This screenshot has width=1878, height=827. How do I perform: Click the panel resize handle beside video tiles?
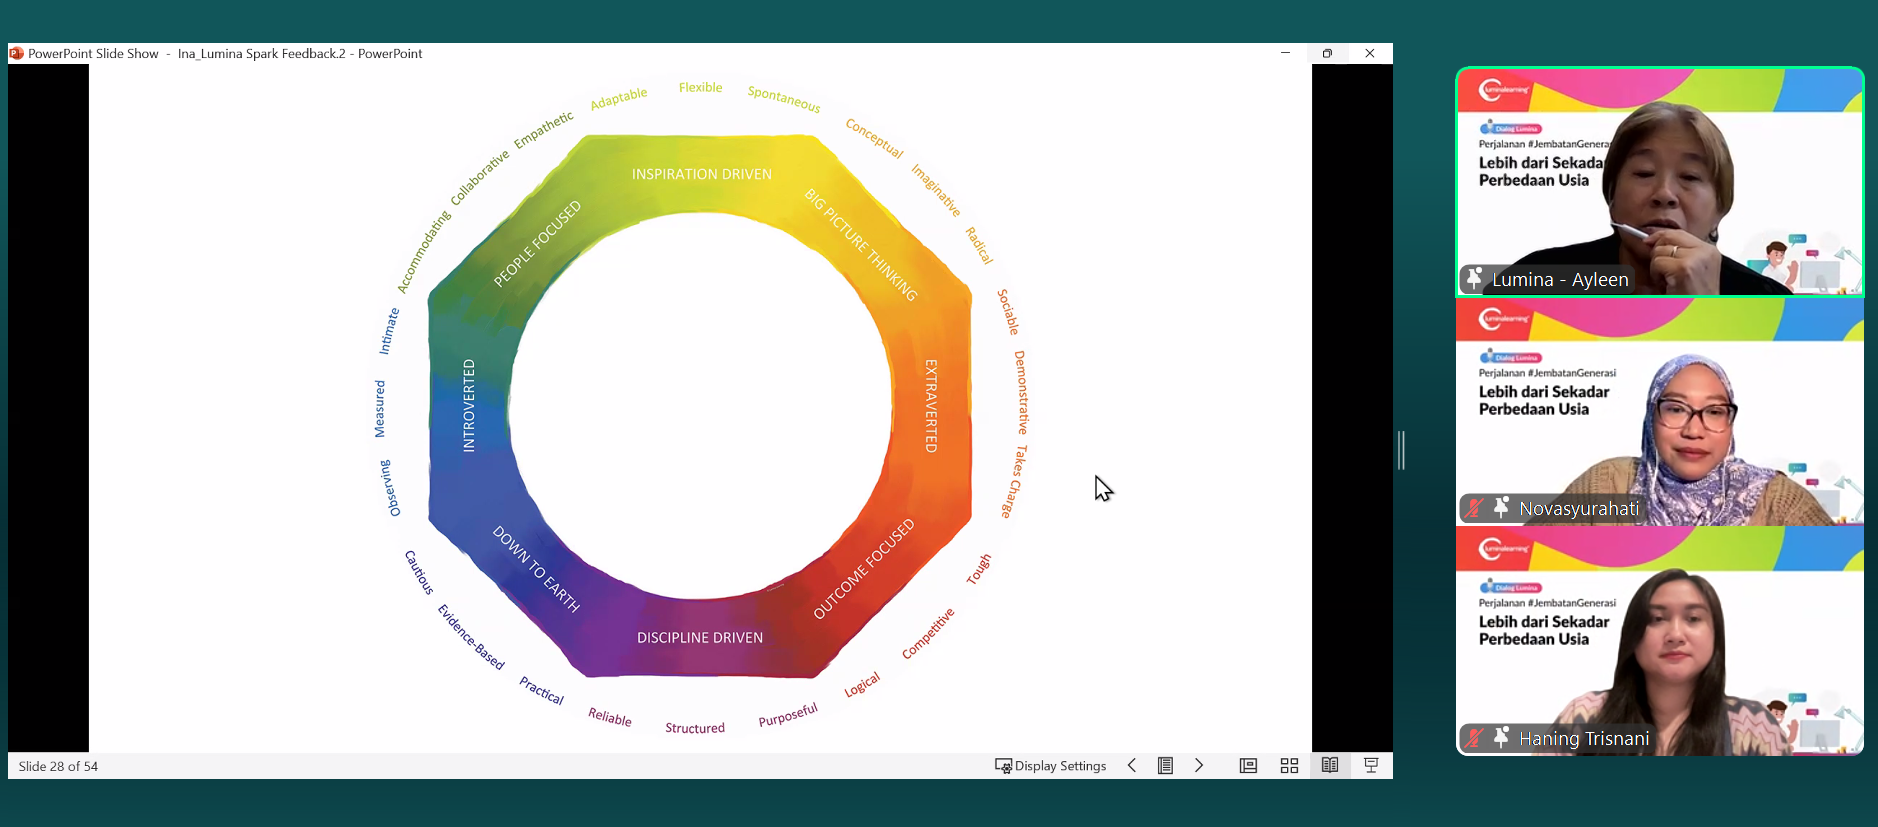[1402, 450]
